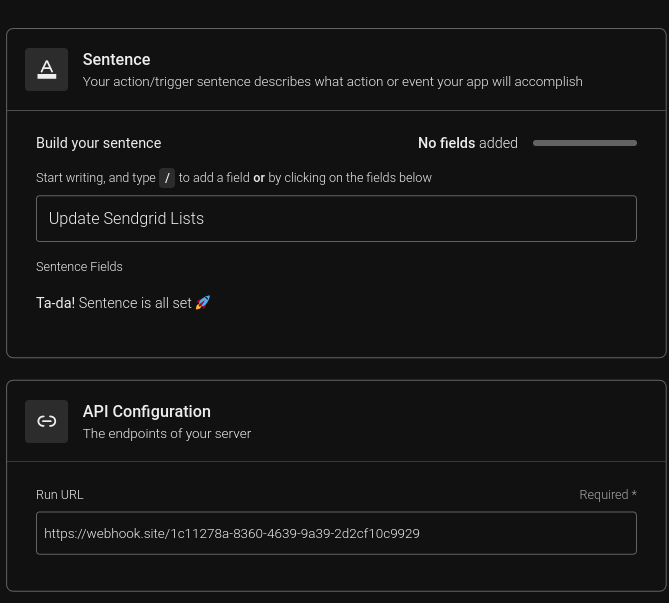The width and height of the screenshot is (669, 603).
Task: Click inside the Update Sendgrid Lists sentence field
Action: pyautogui.click(x=336, y=218)
